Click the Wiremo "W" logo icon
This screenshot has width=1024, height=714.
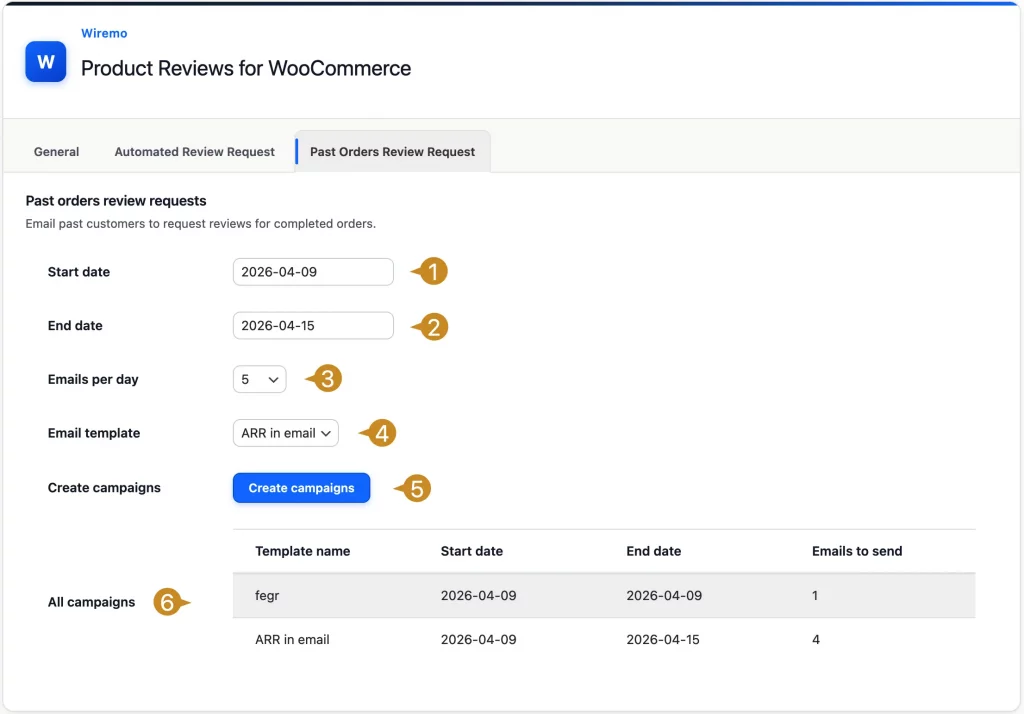(x=45, y=61)
